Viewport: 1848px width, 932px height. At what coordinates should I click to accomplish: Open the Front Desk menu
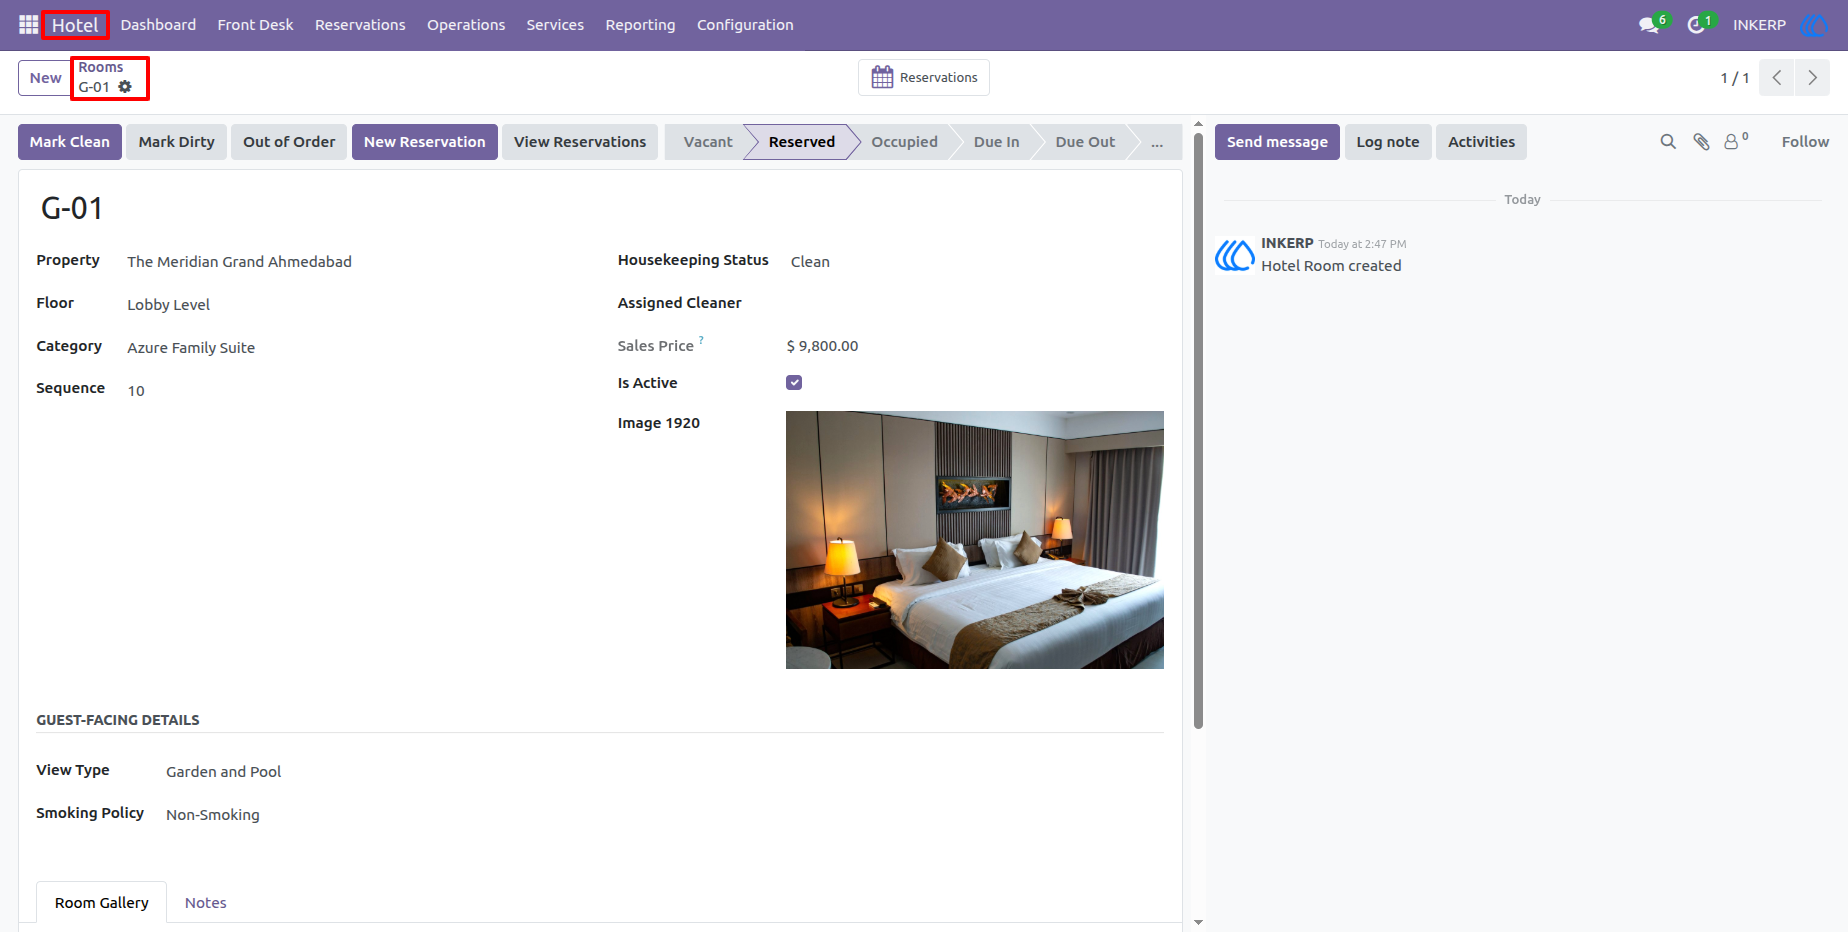255,25
